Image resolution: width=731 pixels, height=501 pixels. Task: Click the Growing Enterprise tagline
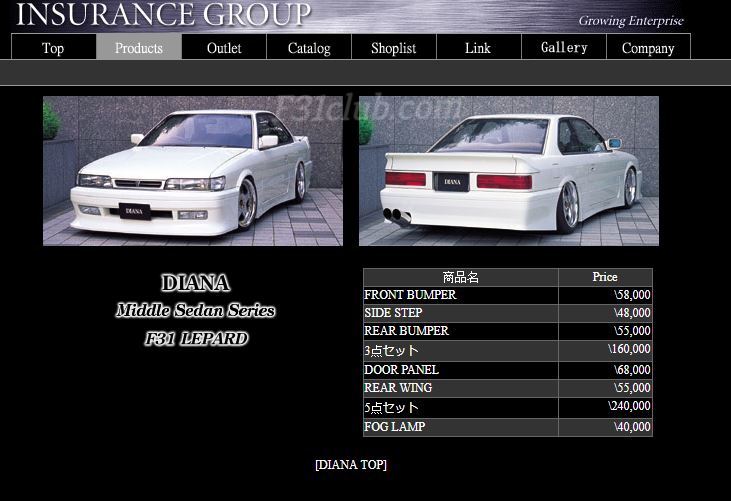pos(631,21)
